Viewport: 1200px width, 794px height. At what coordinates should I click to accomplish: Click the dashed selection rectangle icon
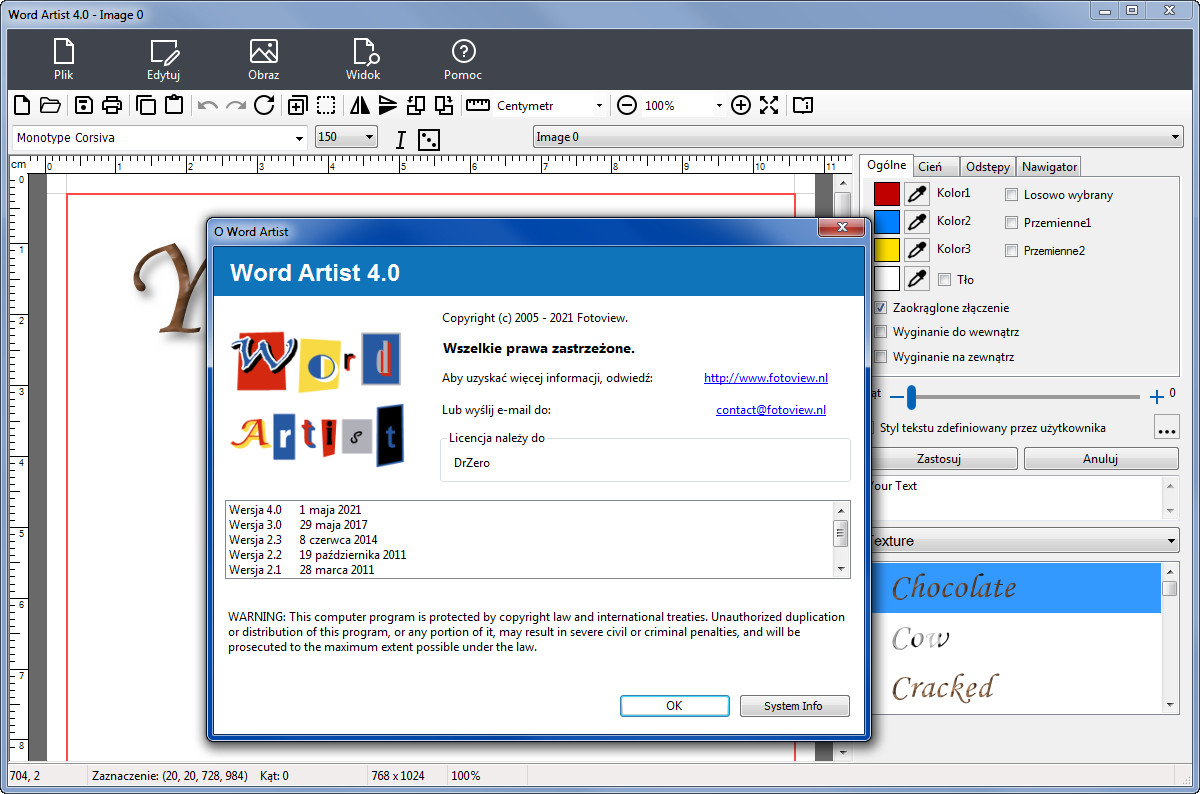(326, 105)
